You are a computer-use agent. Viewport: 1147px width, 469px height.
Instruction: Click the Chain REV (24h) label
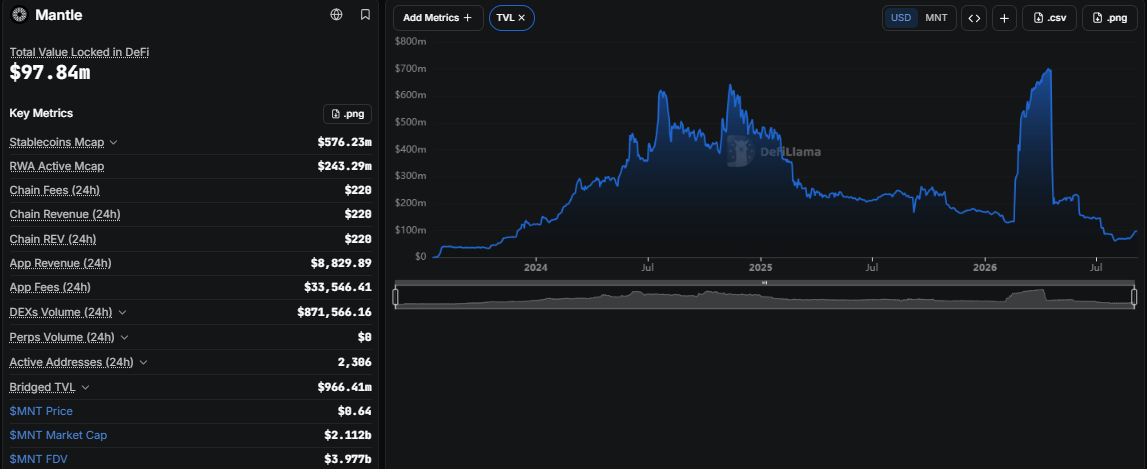point(53,239)
